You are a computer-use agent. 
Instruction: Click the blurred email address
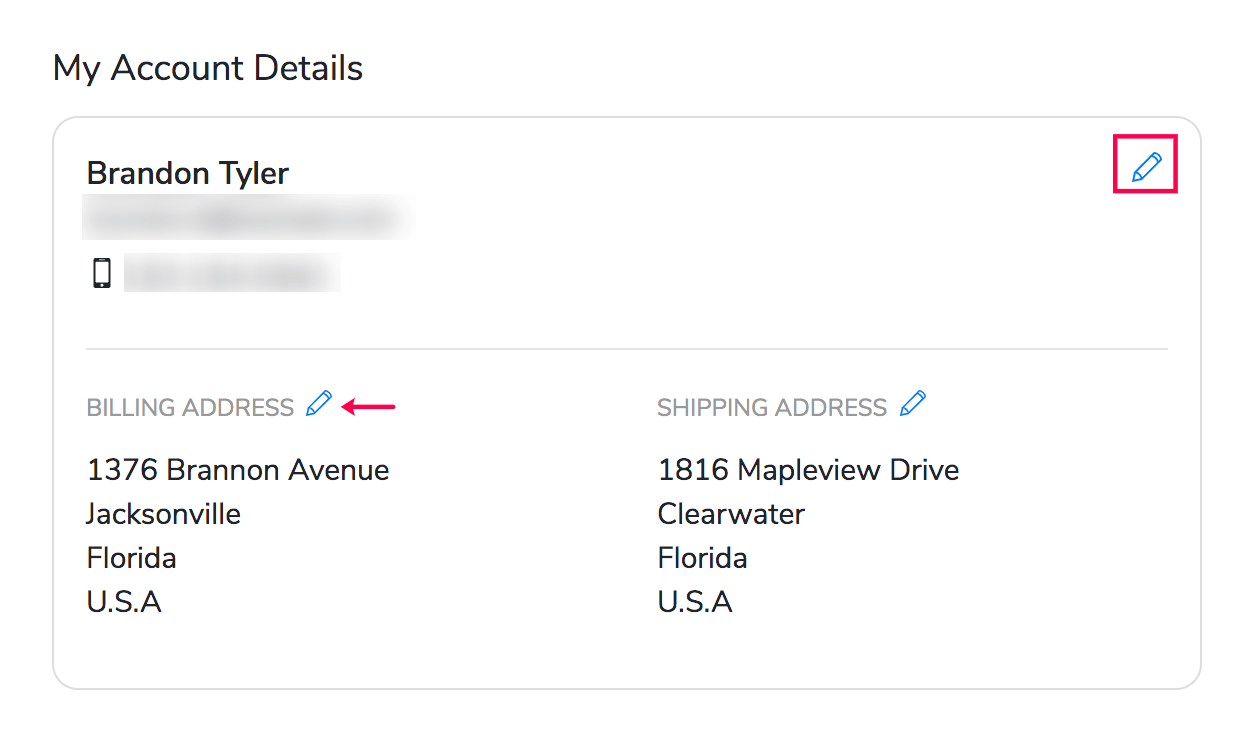coord(248,218)
